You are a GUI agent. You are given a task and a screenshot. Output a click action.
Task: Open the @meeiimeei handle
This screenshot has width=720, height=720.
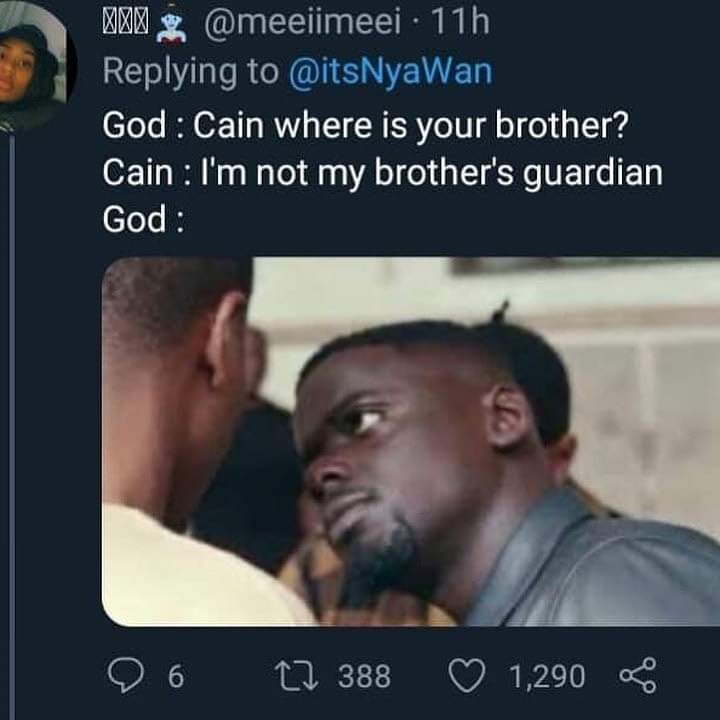click(x=302, y=22)
